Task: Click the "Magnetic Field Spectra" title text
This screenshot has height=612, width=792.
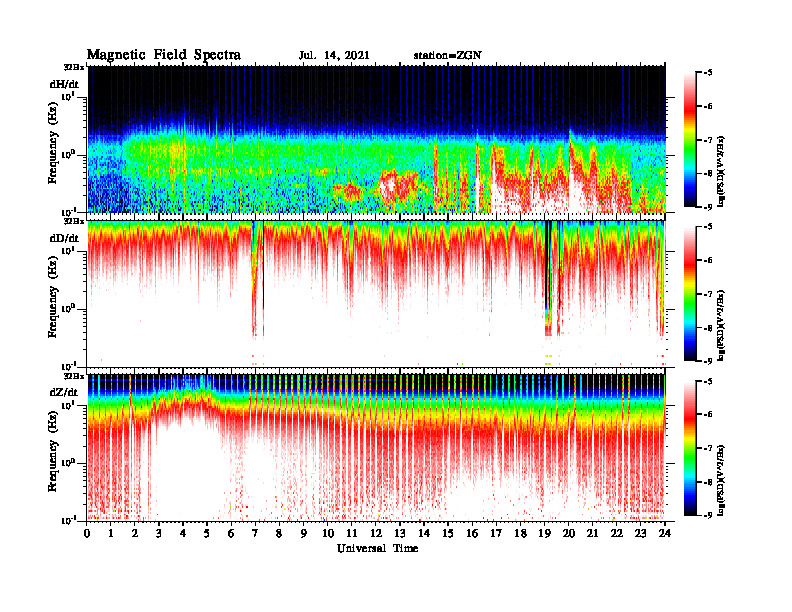Action: [x=164, y=55]
